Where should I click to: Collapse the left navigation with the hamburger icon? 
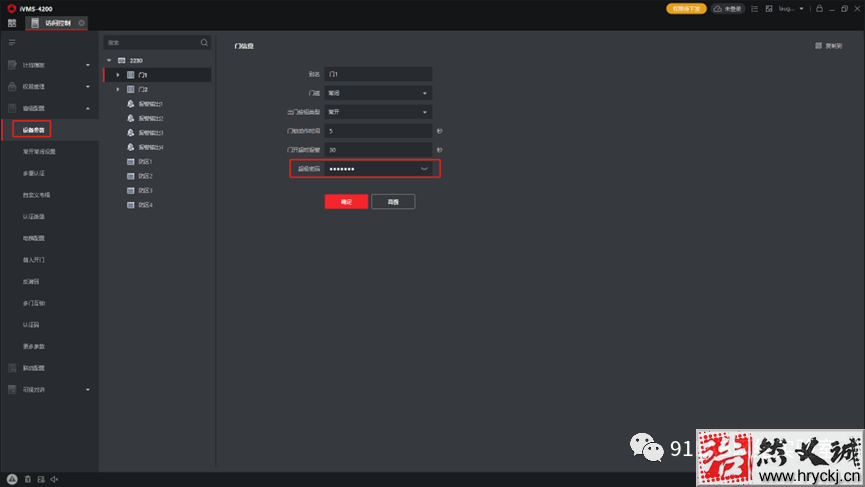click(12, 42)
